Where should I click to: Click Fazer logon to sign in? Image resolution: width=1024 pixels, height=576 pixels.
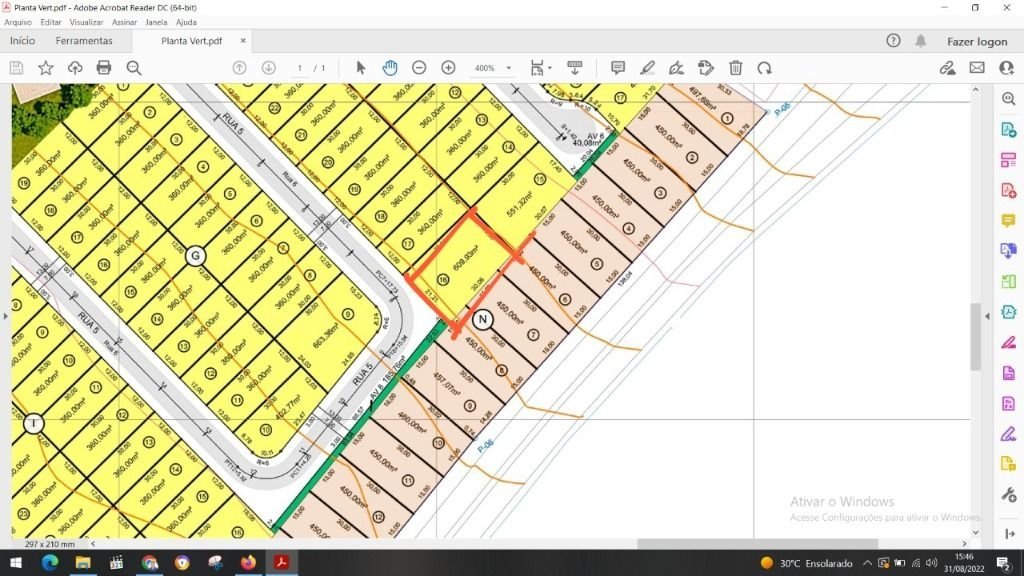pos(977,41)
